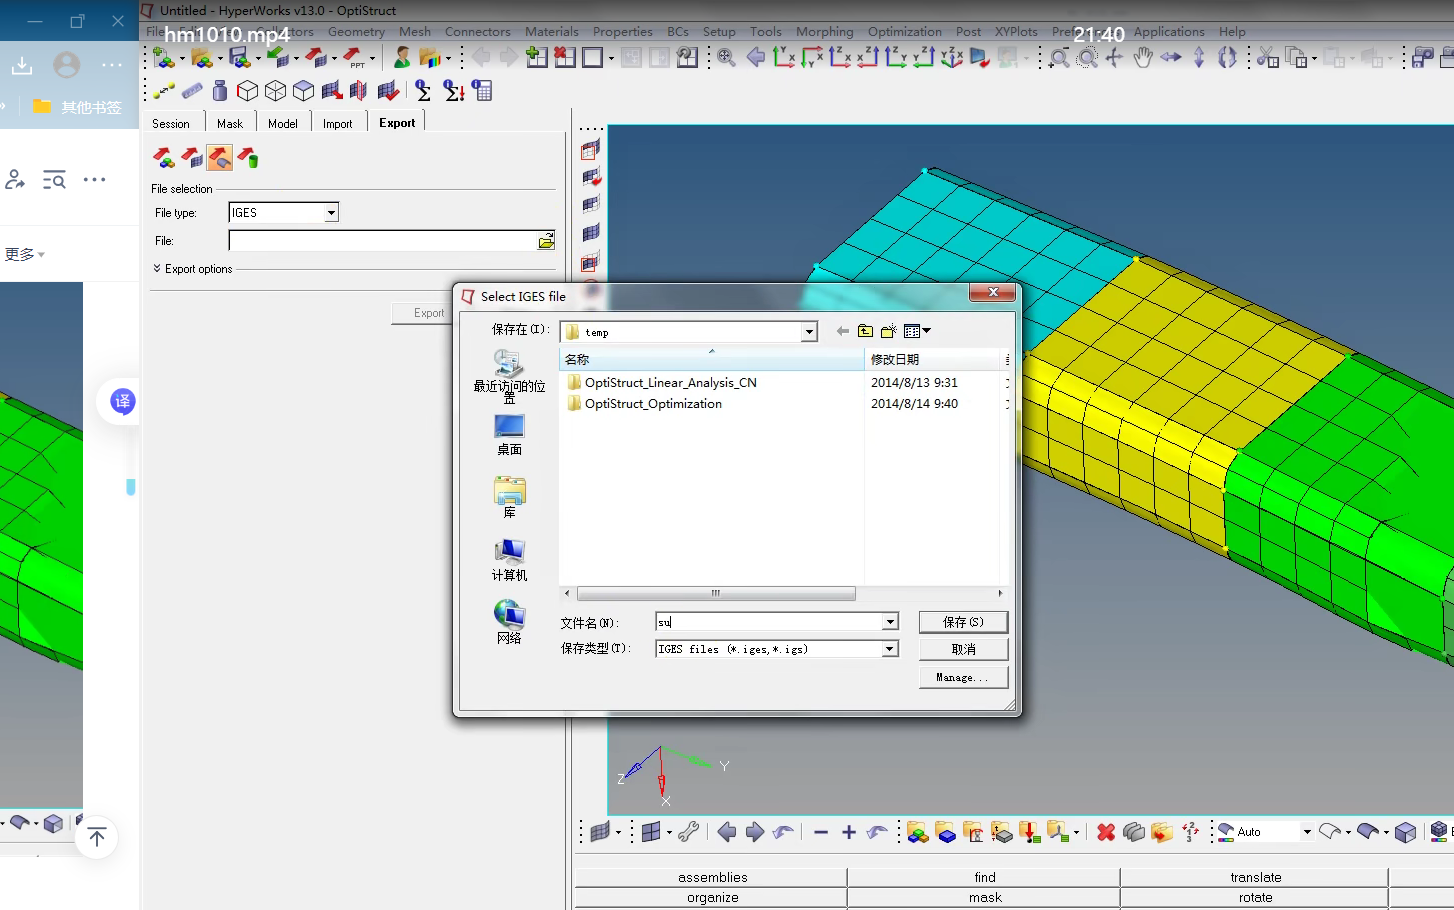Toggle the hidden-line cube display mode

[247, 90]
